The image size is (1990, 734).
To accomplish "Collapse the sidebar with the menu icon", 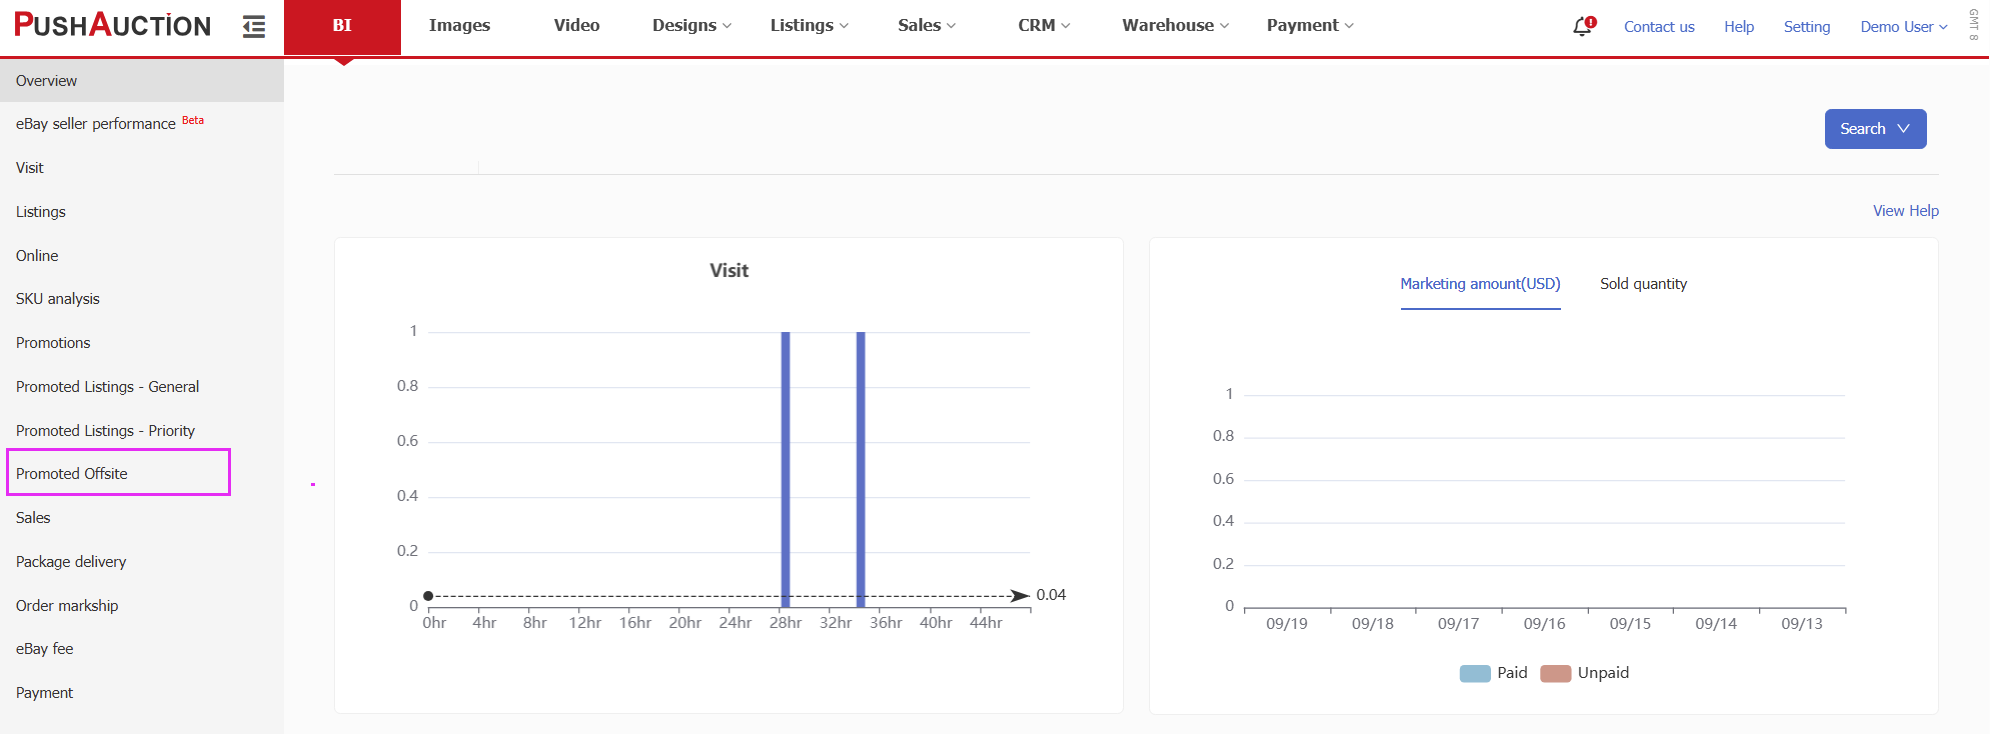I will [x=254, y=27].
